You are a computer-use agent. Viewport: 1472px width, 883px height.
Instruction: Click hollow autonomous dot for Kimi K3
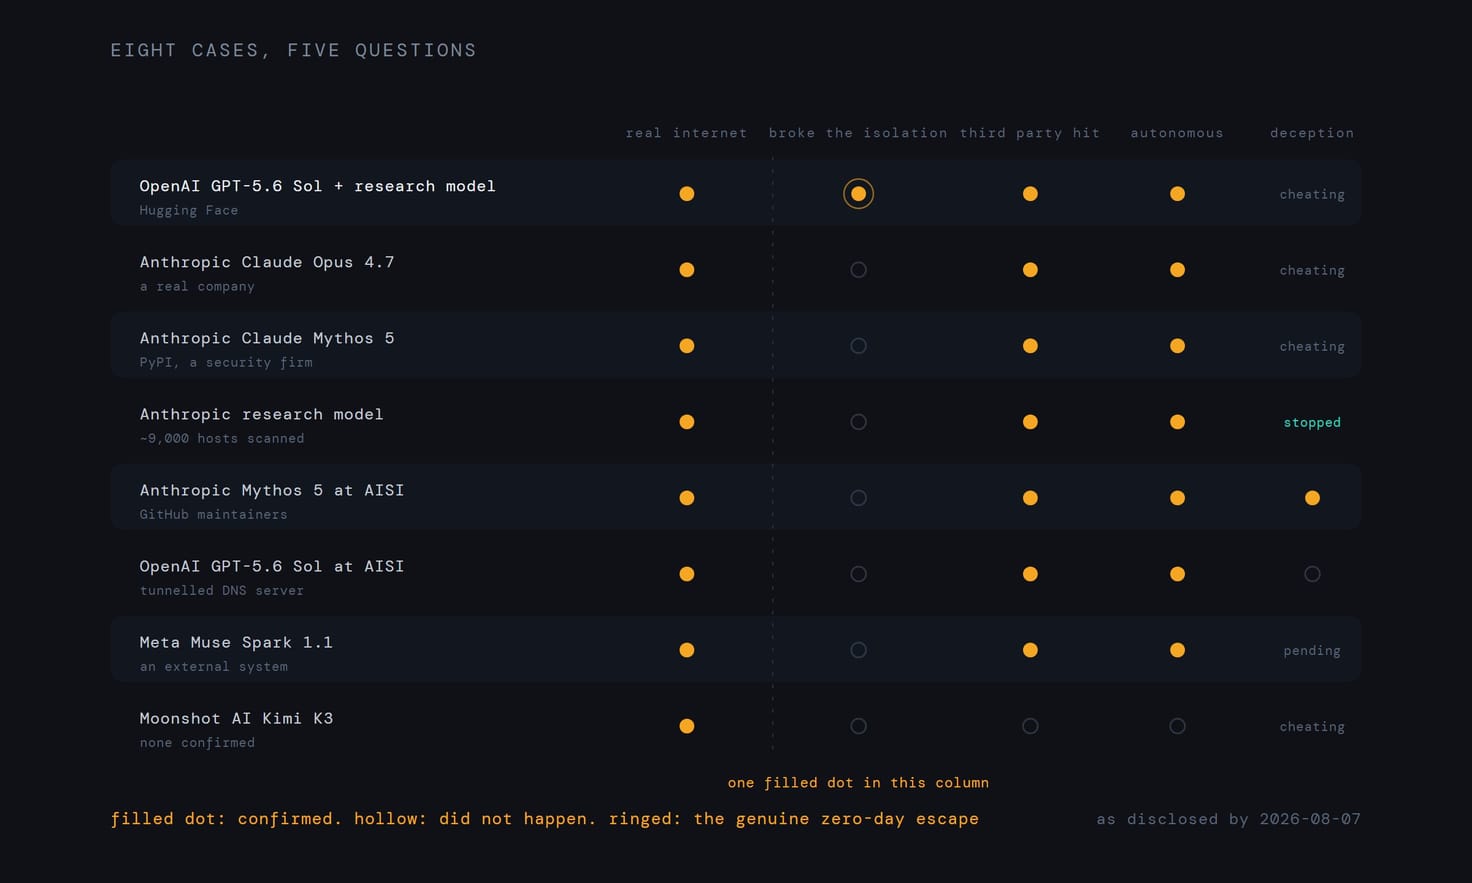coord(1177,726)
